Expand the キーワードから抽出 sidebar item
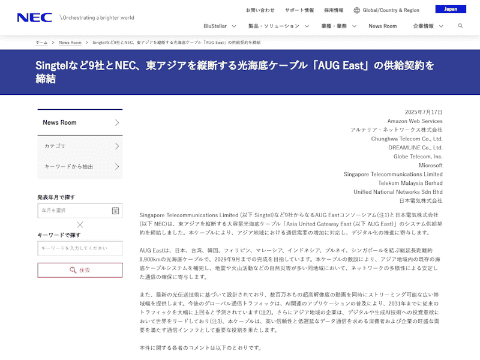Viewport: 480px width, 360px height. 80,166
